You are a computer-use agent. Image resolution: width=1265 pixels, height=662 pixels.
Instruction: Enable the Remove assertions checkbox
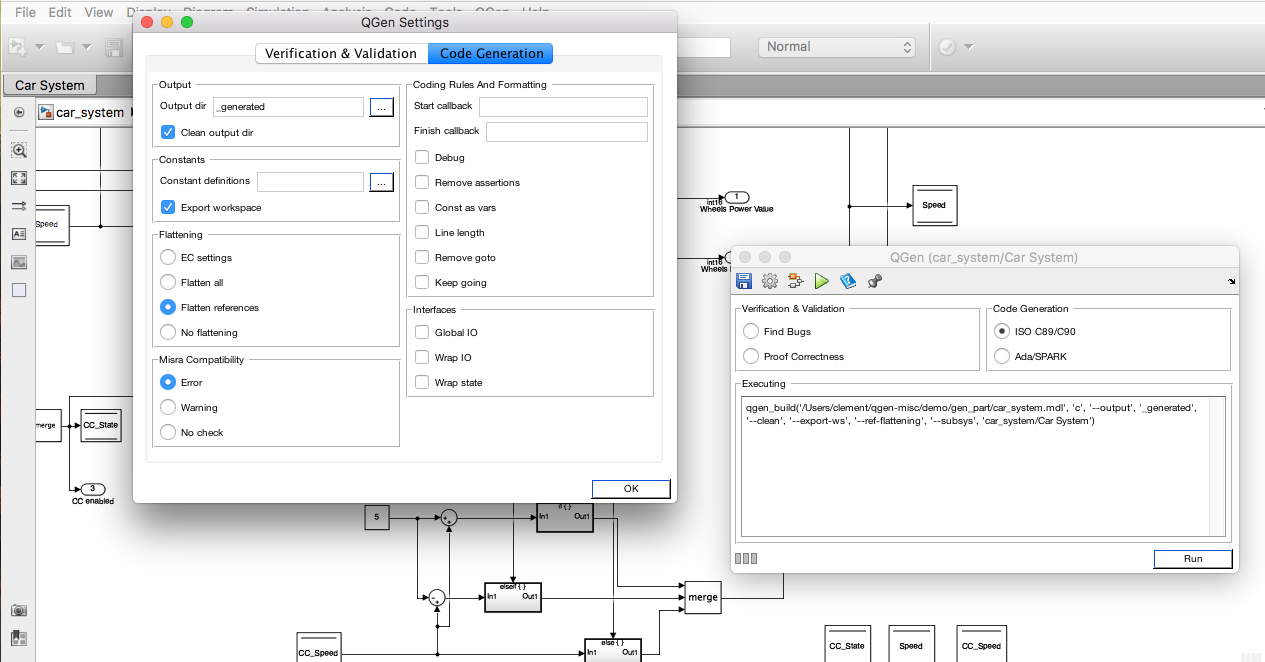[x=422, y=183]
